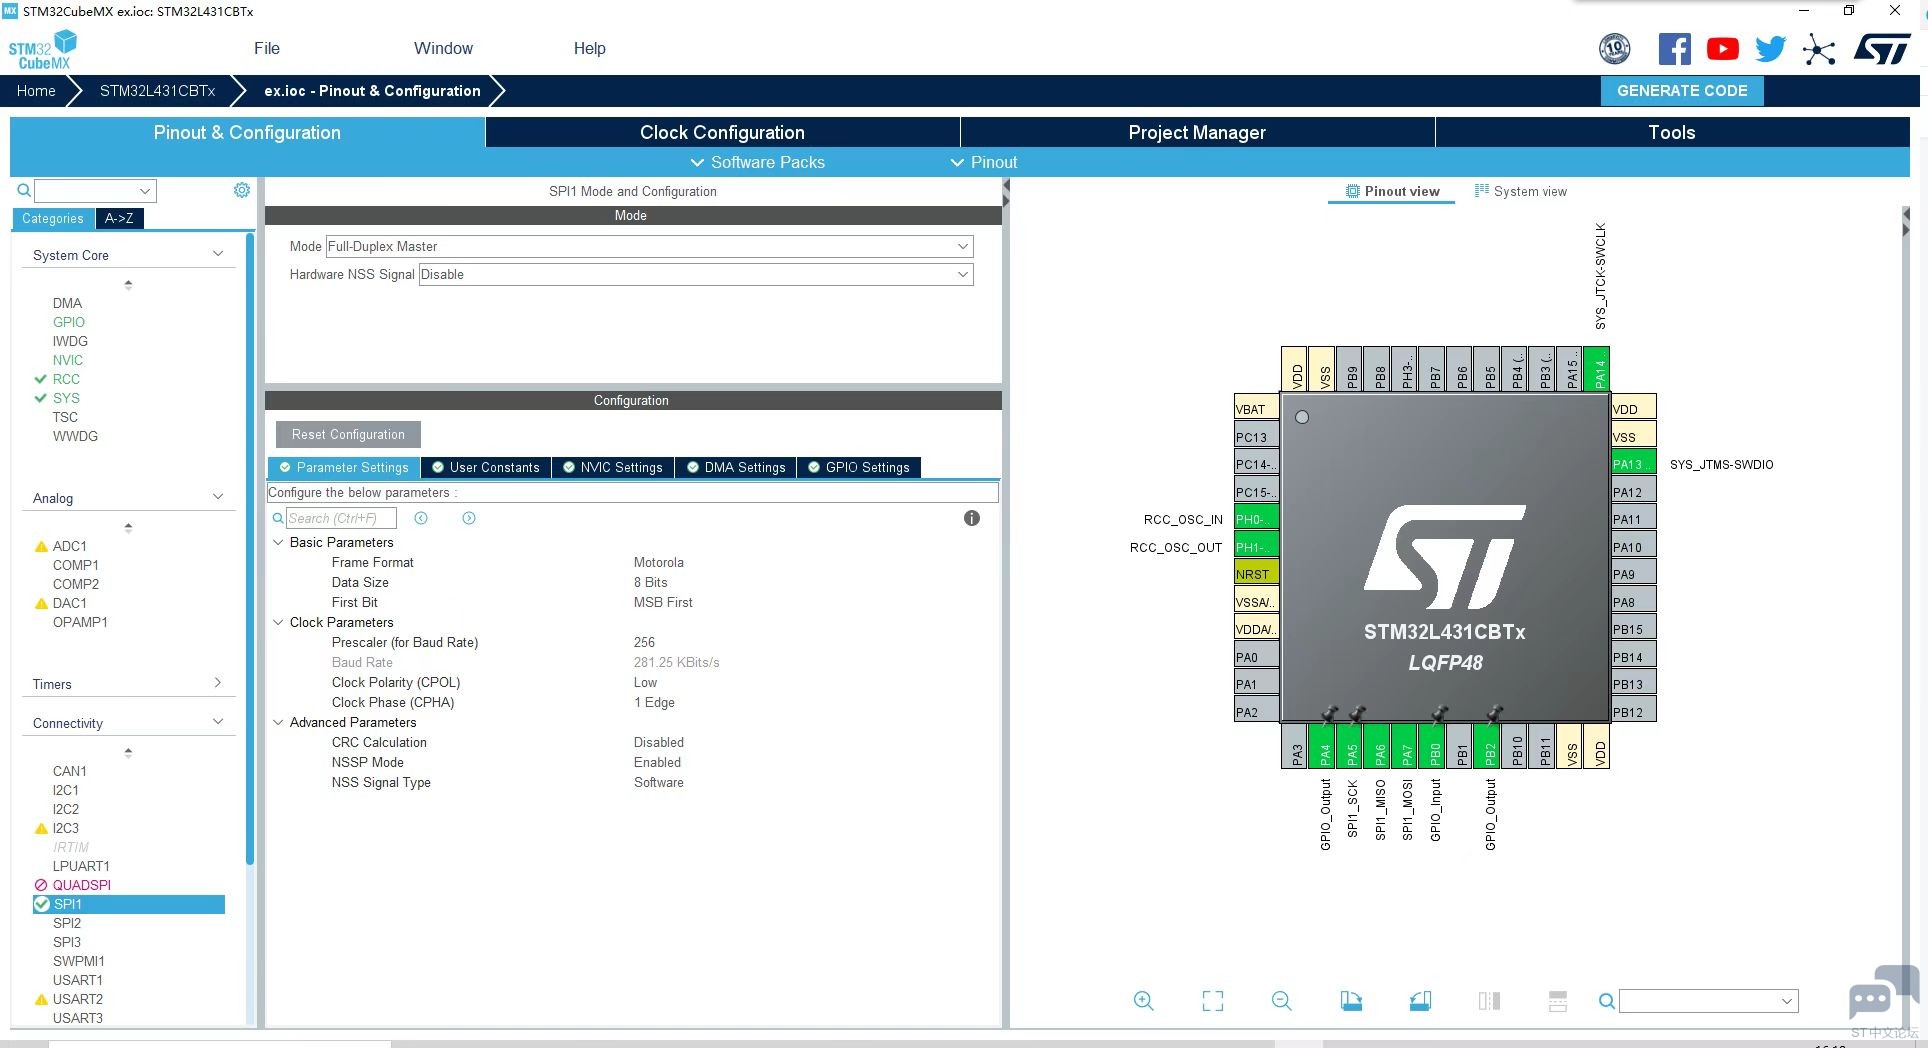Open the Pinout dropdown menu
1928x1048 pixels.
click(983, 162)
